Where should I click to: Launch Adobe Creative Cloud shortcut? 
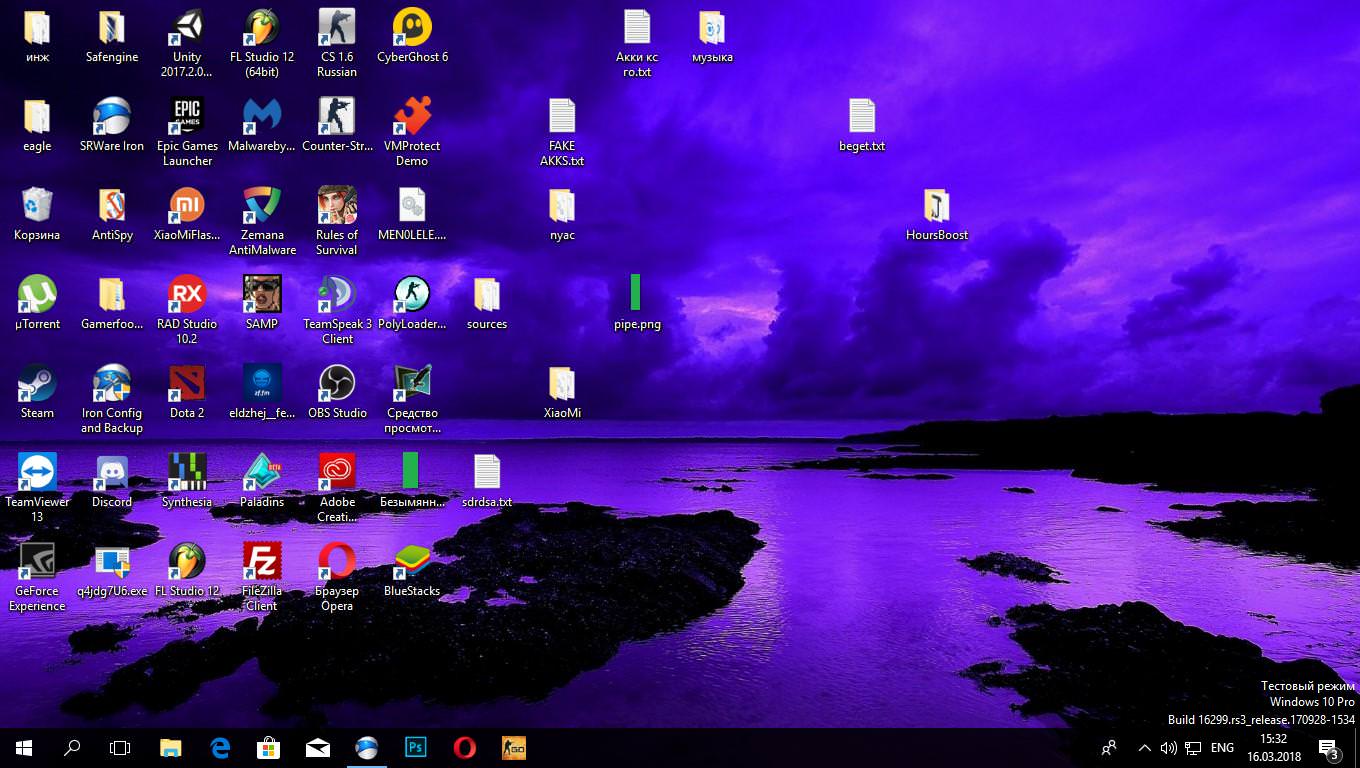(337, 489)
